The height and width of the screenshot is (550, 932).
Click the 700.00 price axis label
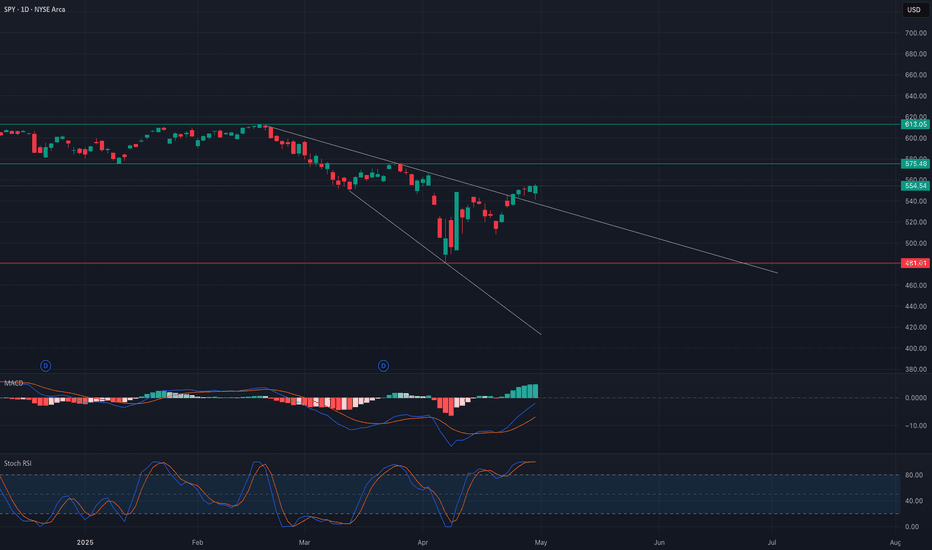coord(916,33)
